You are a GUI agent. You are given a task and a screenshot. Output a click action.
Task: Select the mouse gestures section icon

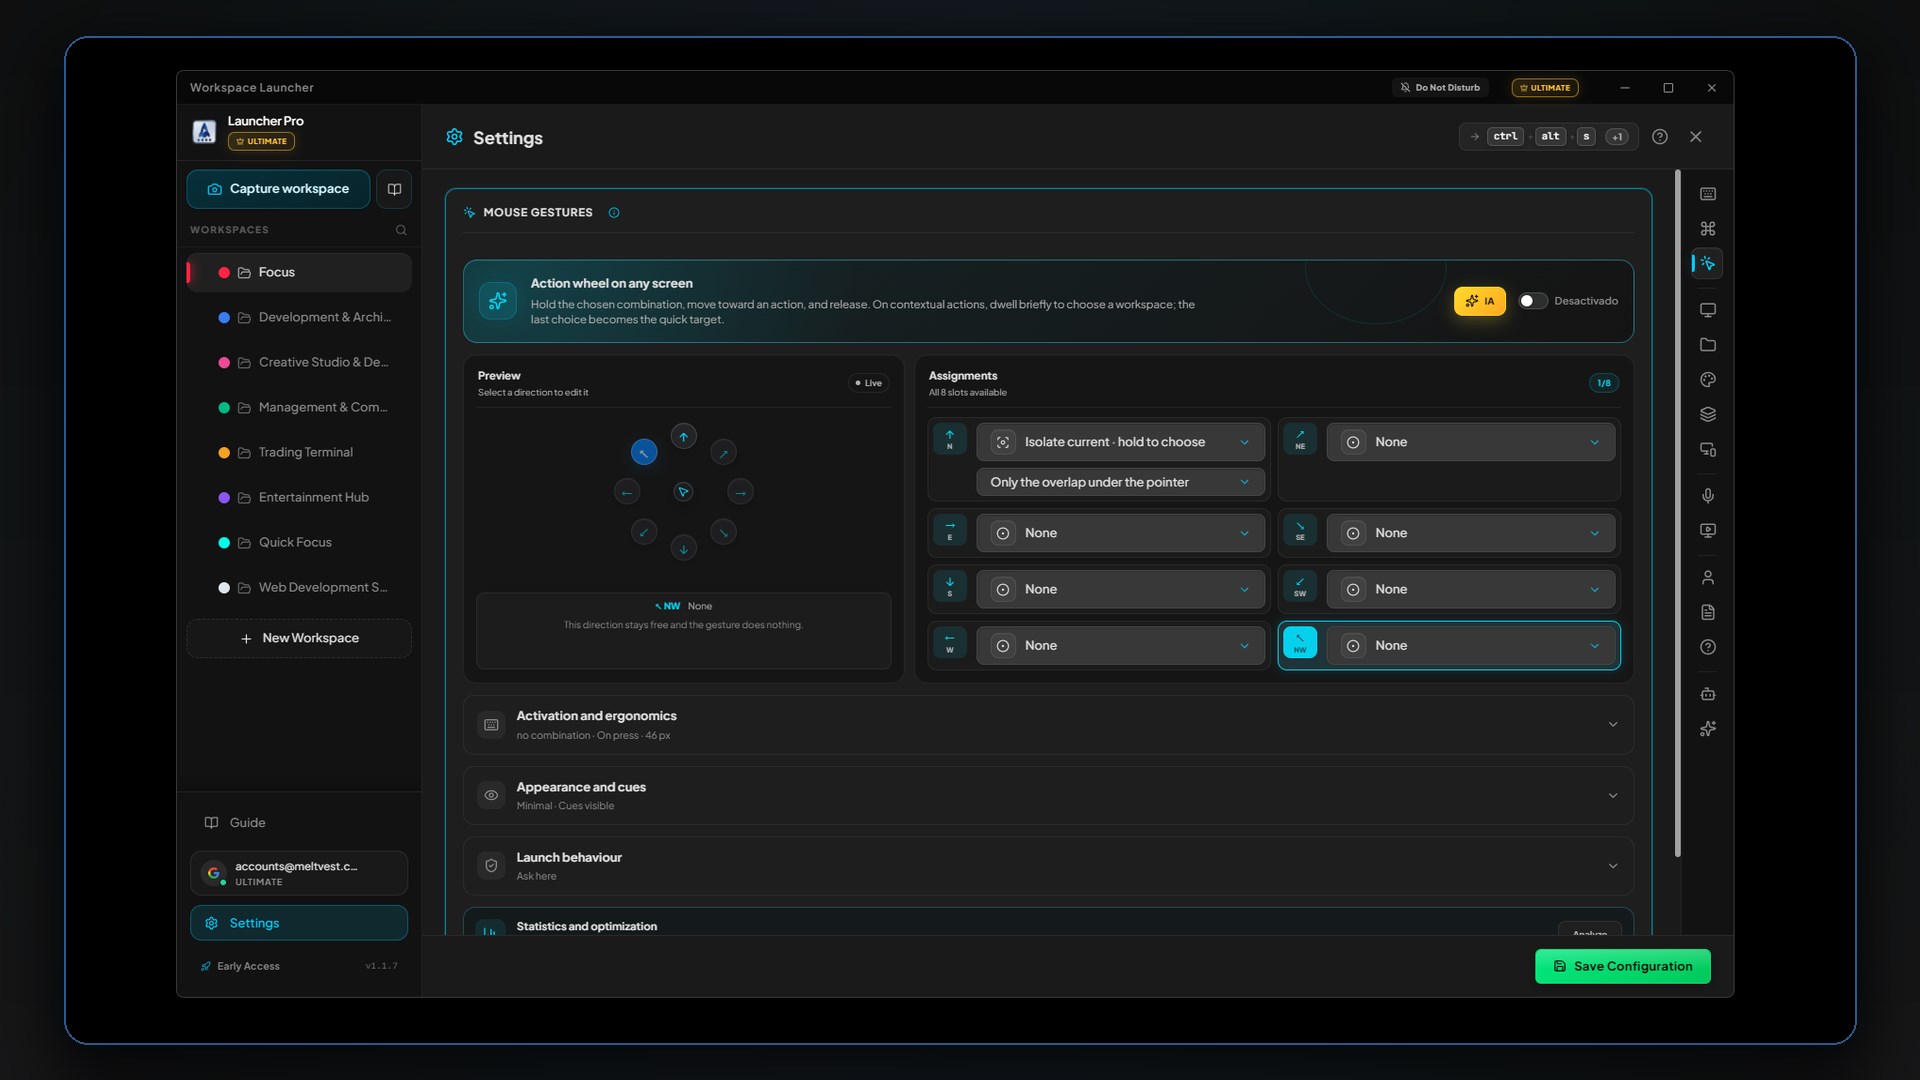(1707, 264)
